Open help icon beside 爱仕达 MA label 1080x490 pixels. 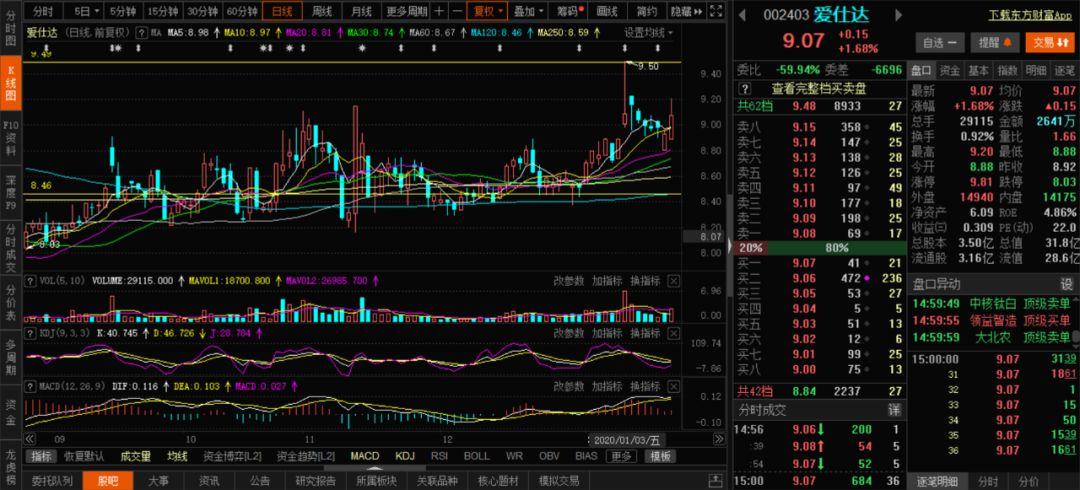point(141,32)
